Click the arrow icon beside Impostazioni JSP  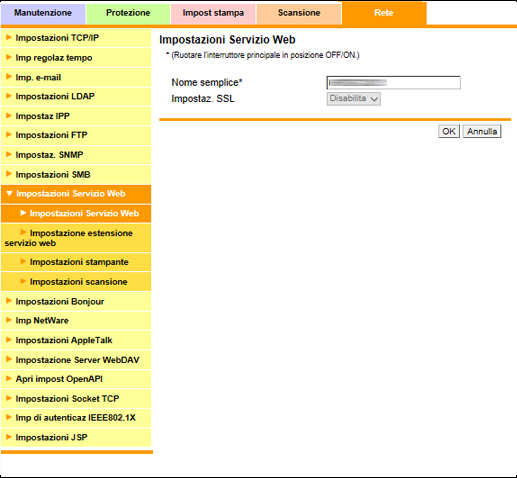coord(9,437)
